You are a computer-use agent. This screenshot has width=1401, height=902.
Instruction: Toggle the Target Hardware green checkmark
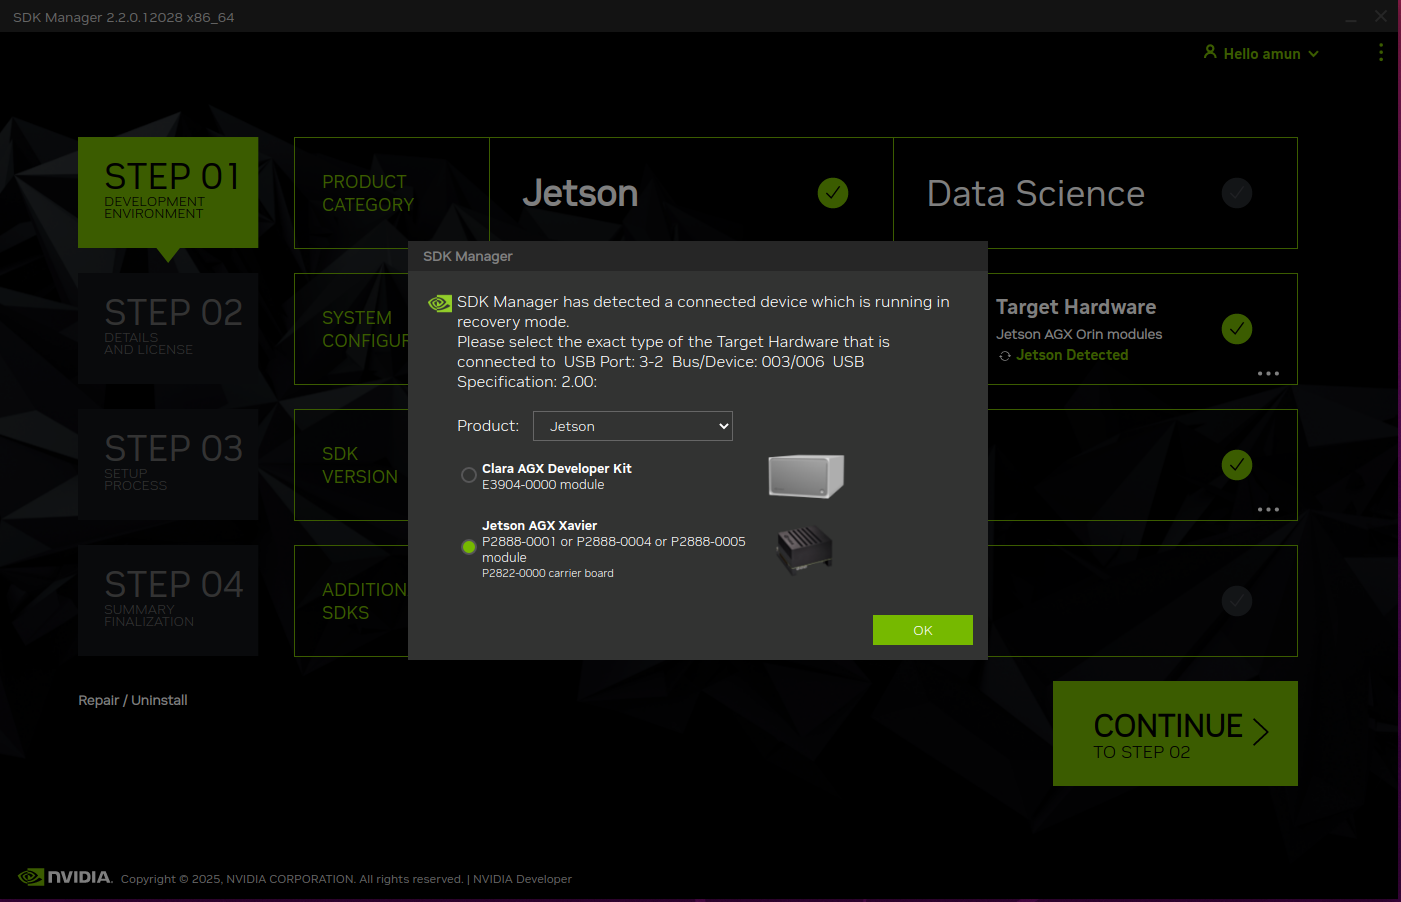click(x=1237, y=329)
